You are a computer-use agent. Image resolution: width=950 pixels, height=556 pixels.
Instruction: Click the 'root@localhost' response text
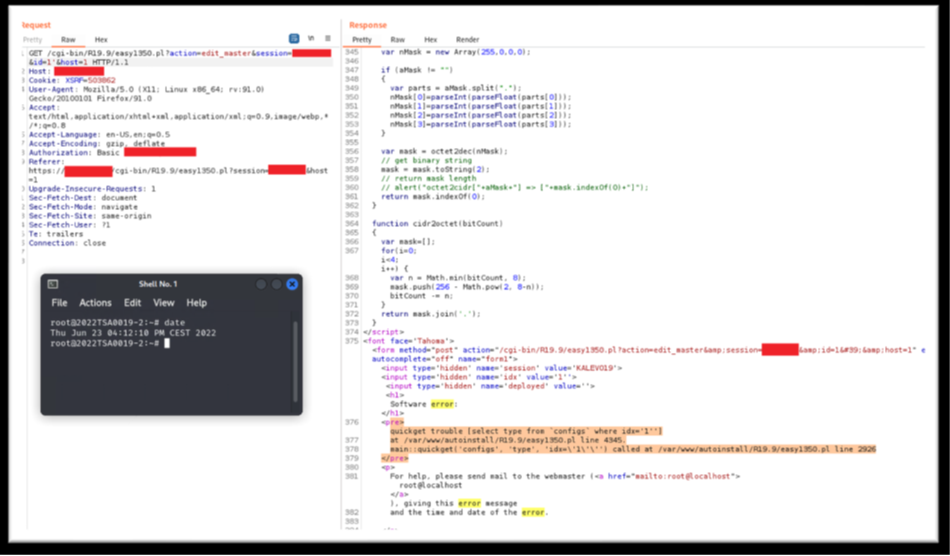click(431, 485)
